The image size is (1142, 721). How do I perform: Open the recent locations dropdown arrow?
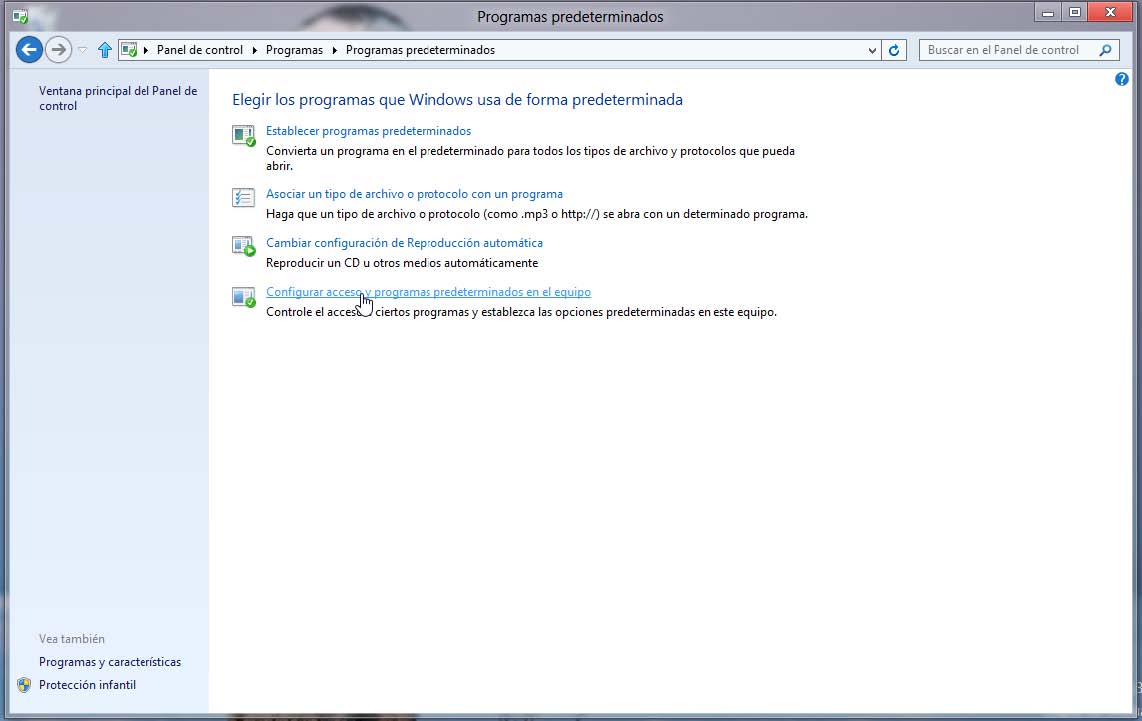tap(82, 50)
